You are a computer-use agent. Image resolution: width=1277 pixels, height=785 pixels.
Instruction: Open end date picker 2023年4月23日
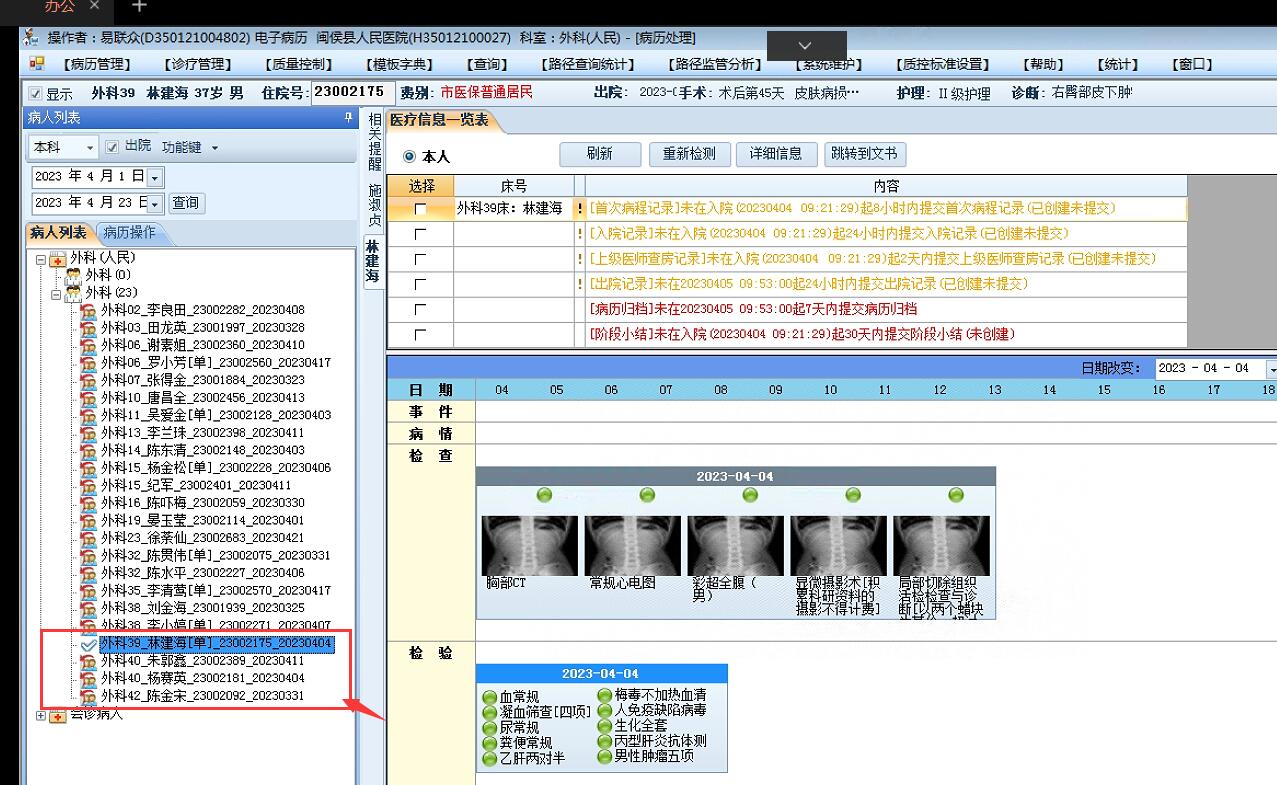[155, 203]
